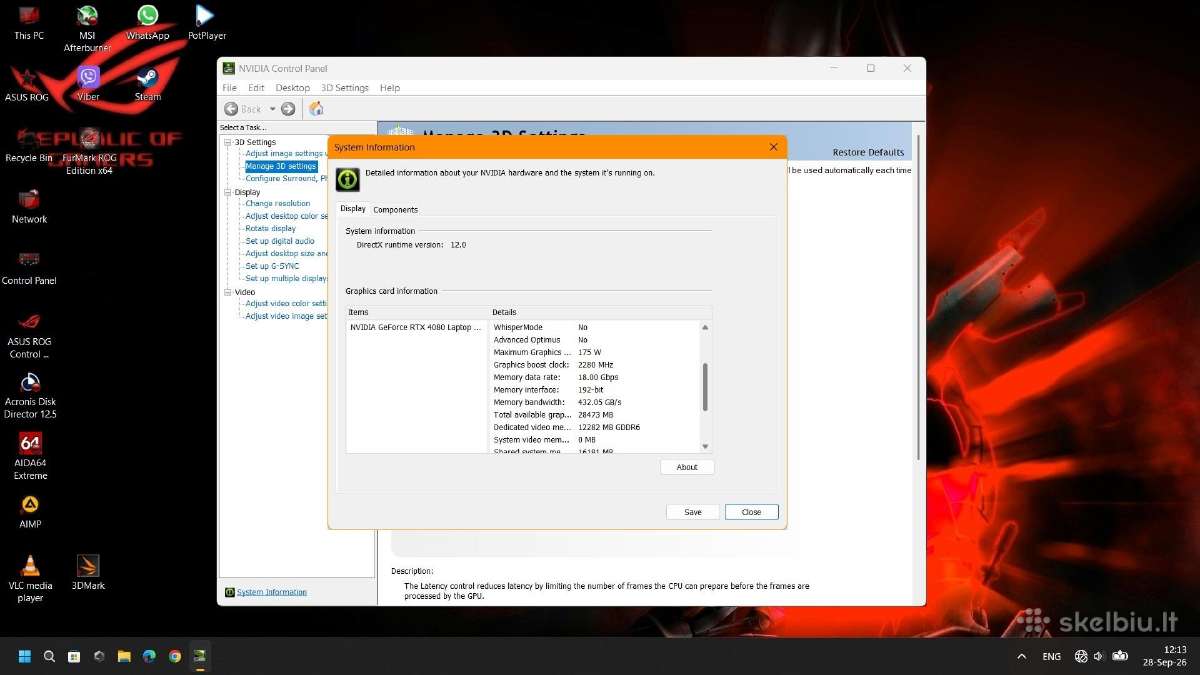Launch the ASUS ROG Control shortcut
1200x675 pixels.
29,335
